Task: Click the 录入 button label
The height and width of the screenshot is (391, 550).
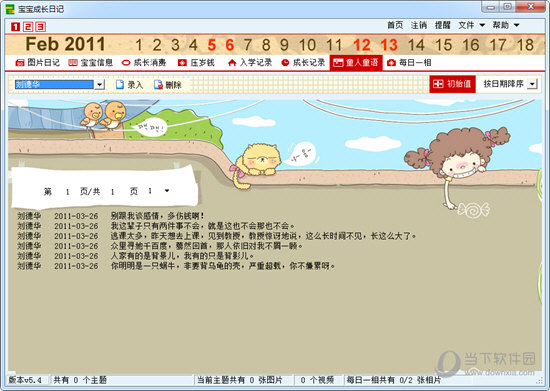Action: pyautogui.click(x=135, y=85)
